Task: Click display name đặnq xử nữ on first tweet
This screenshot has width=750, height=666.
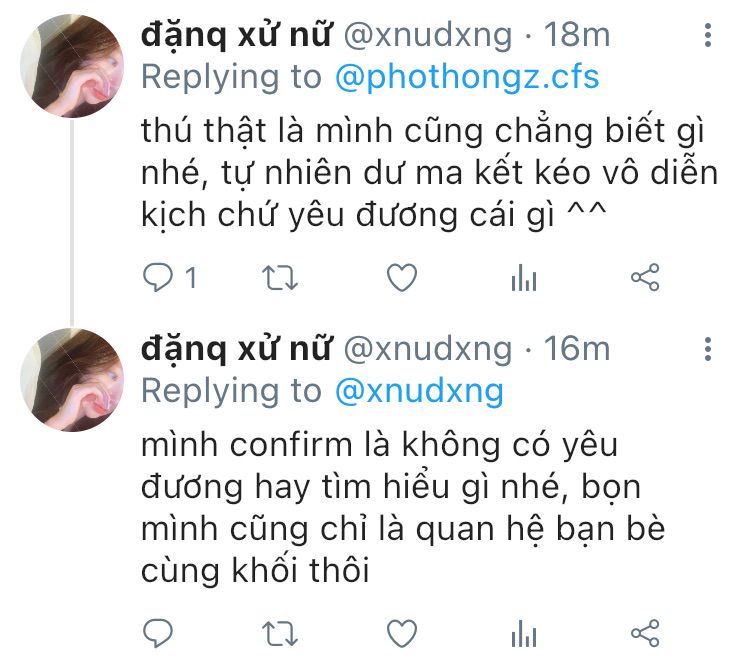Action: [x=236, y=35]
